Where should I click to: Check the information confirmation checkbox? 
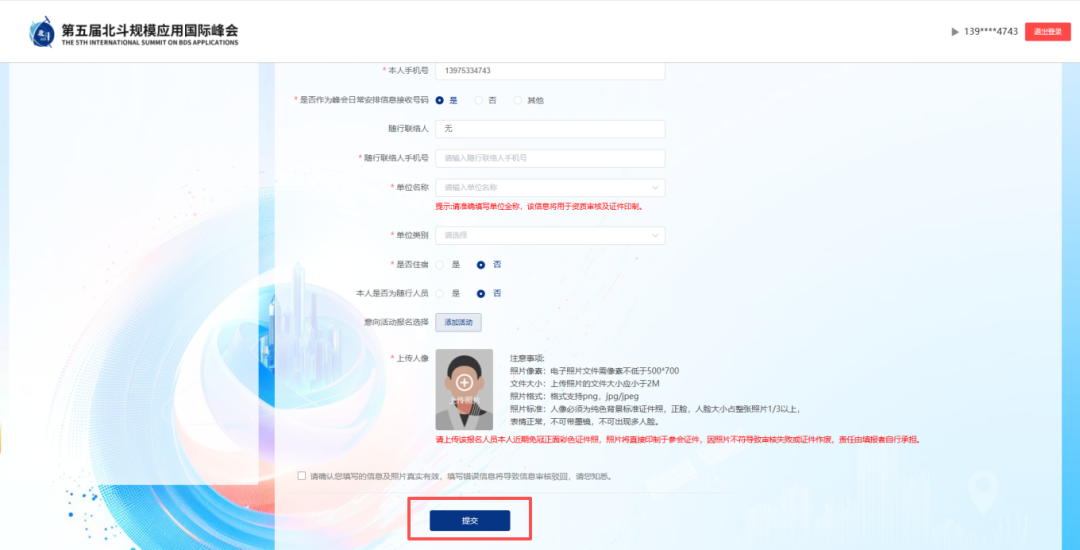(302, 476)
